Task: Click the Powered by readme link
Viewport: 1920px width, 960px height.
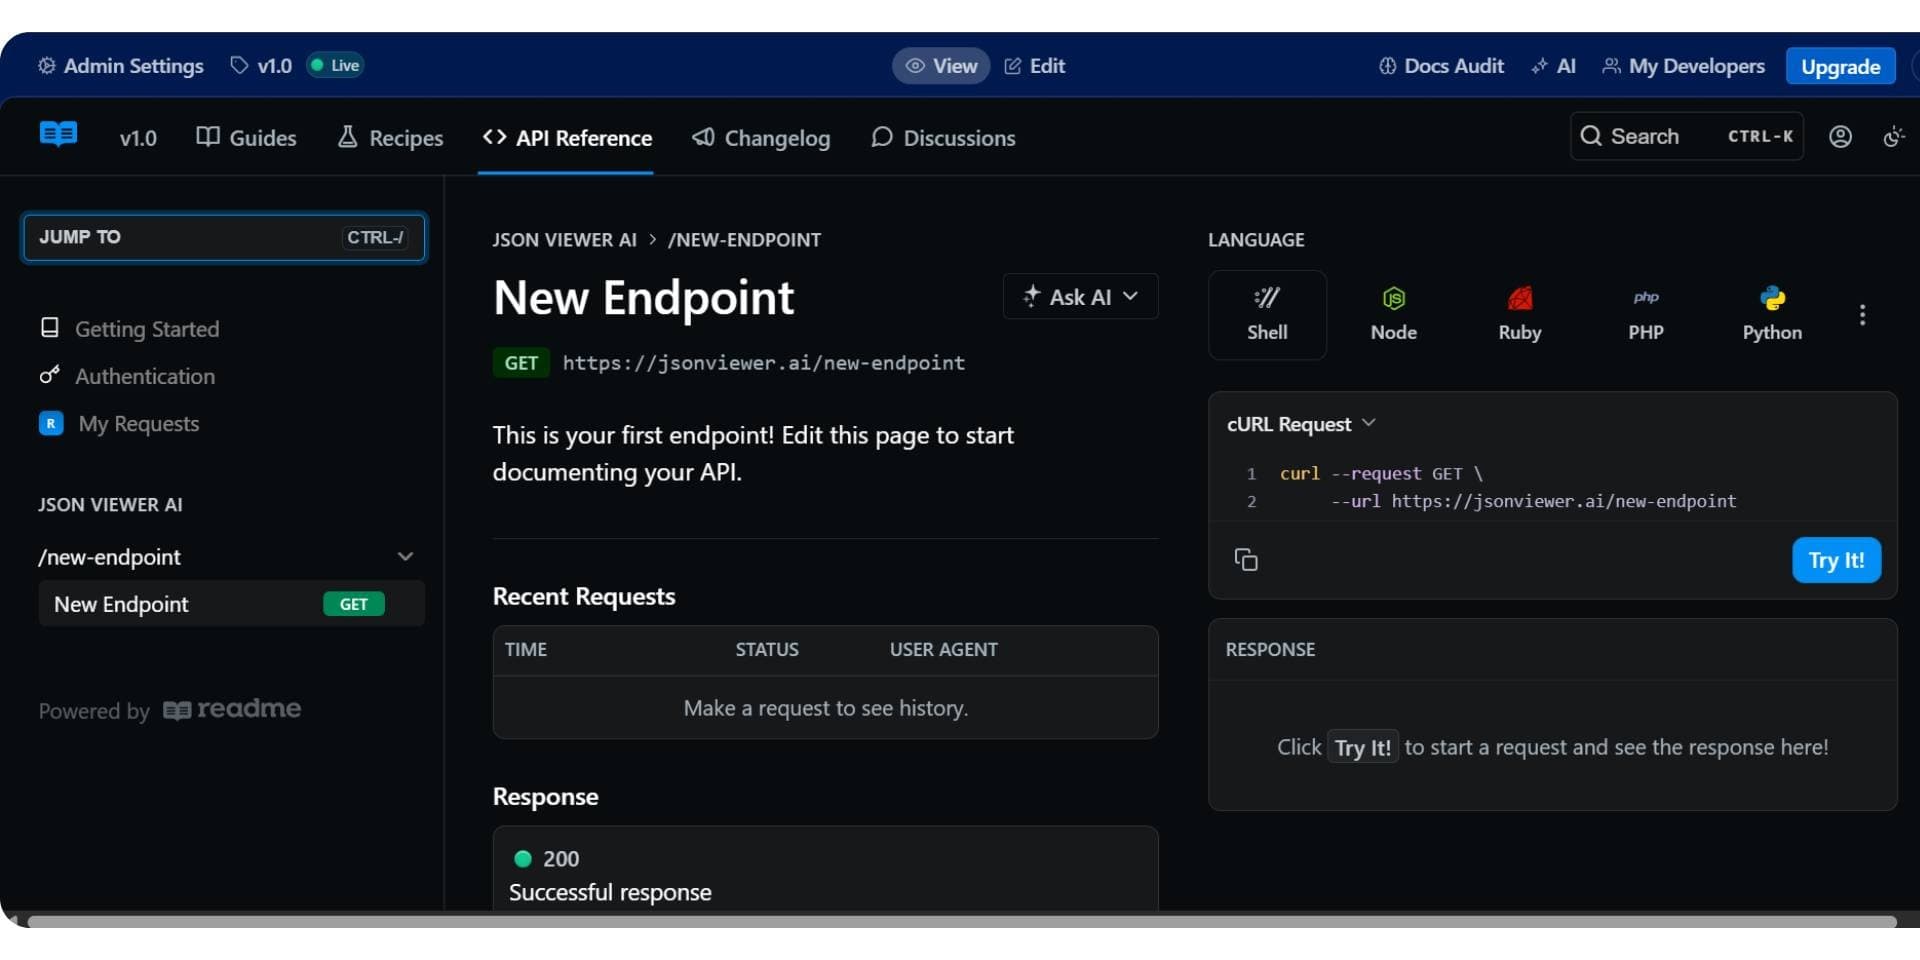Action: tap(170, 710)
